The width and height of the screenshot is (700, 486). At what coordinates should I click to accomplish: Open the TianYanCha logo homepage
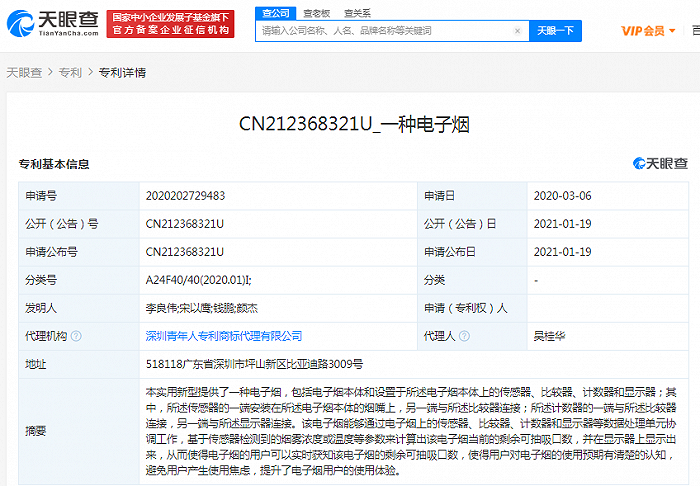[x=53, y=23]
